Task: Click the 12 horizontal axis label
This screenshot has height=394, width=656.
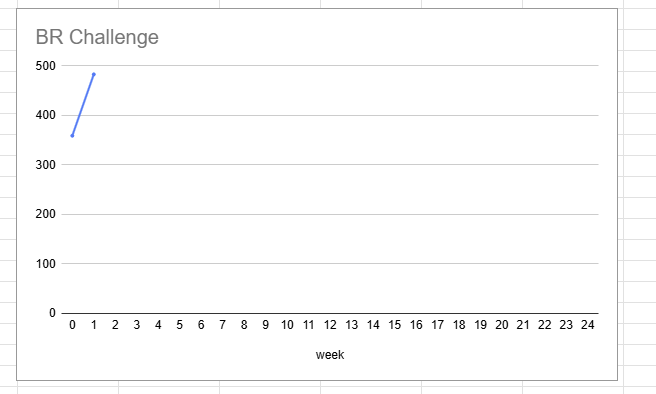Action: (x=330, y=325)
